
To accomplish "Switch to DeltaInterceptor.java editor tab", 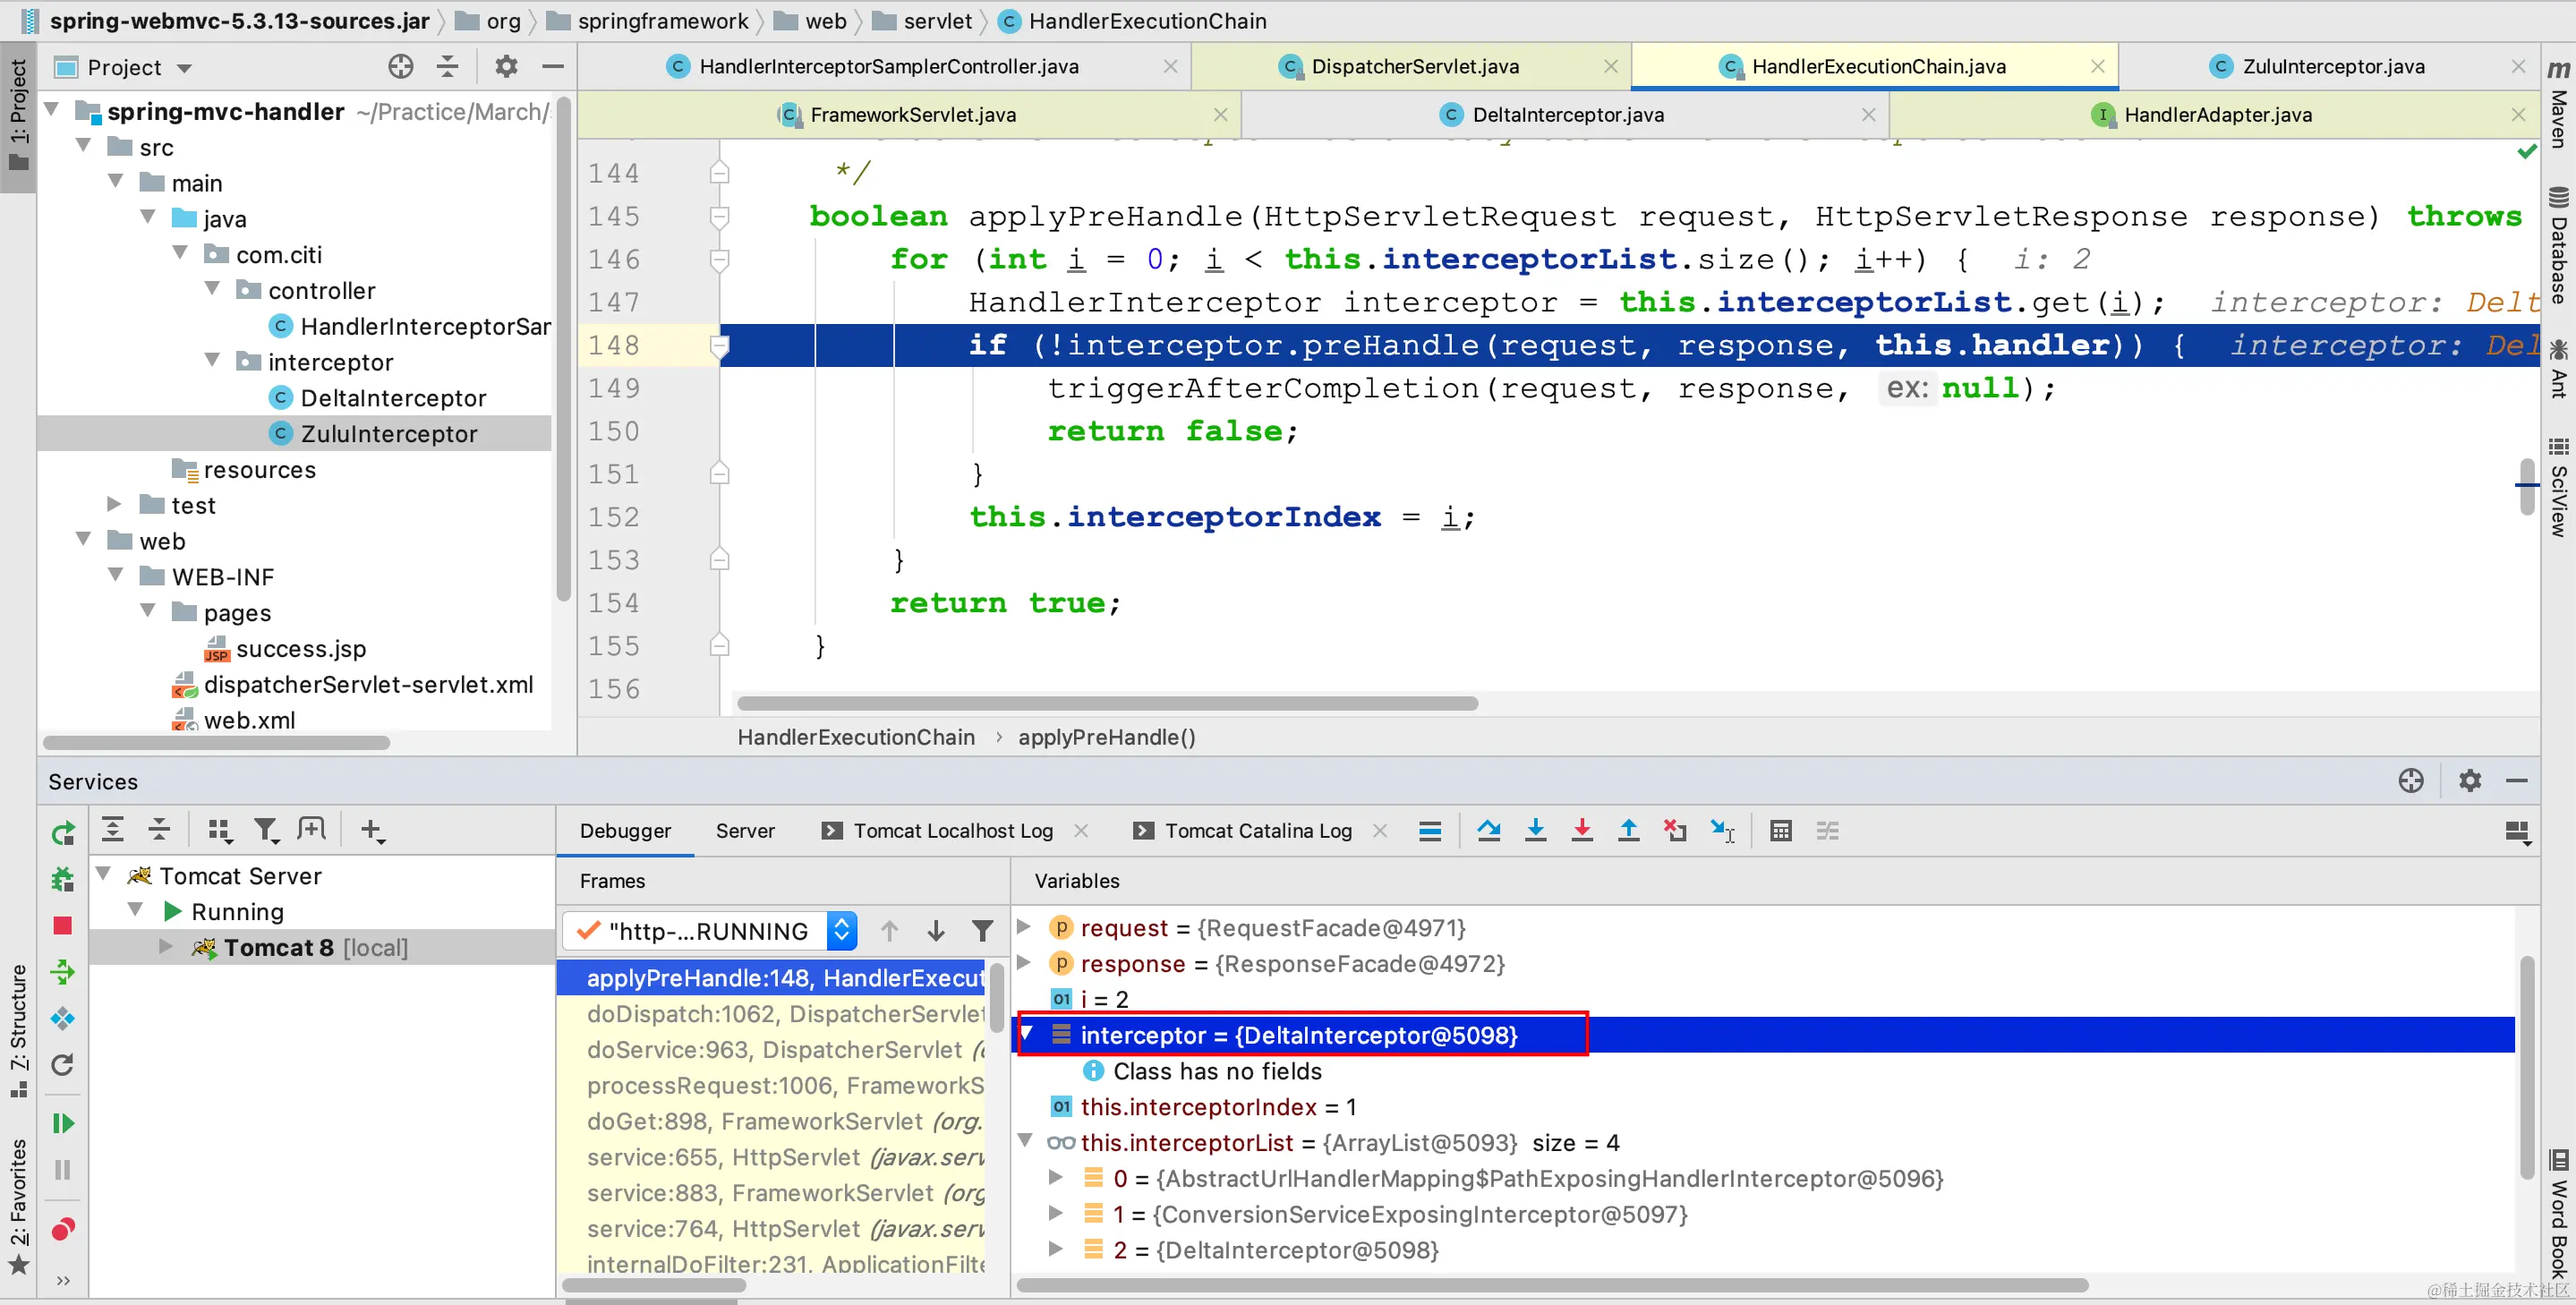I will point(1567,114).
